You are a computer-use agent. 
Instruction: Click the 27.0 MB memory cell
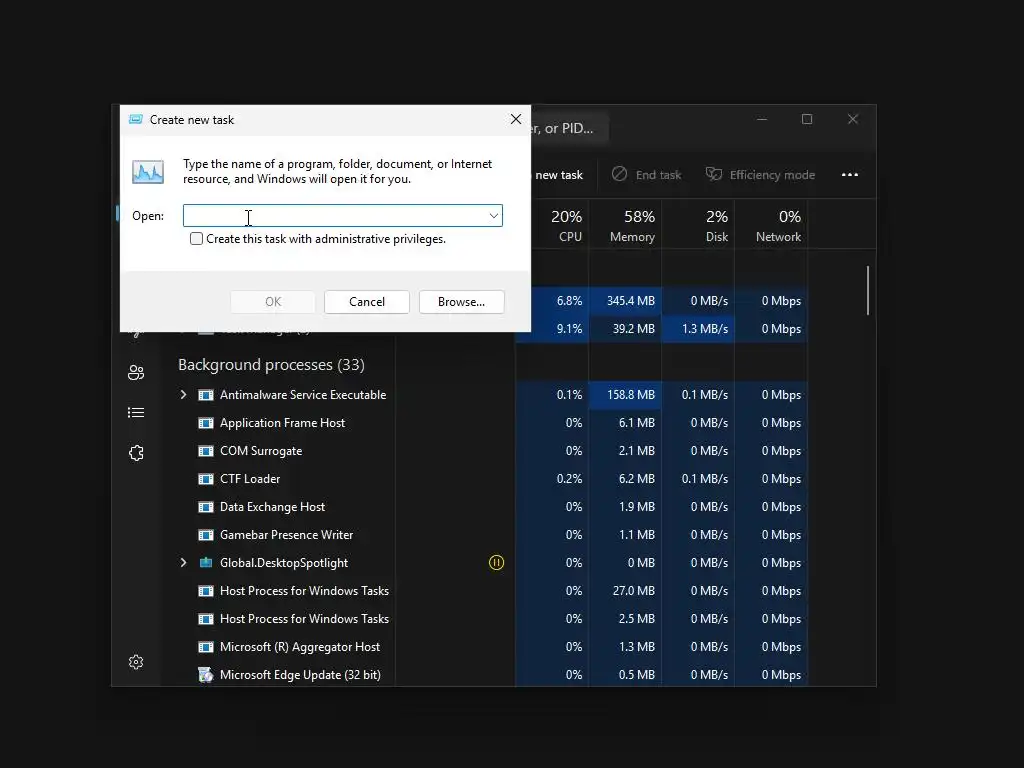[x=626, y=591]
